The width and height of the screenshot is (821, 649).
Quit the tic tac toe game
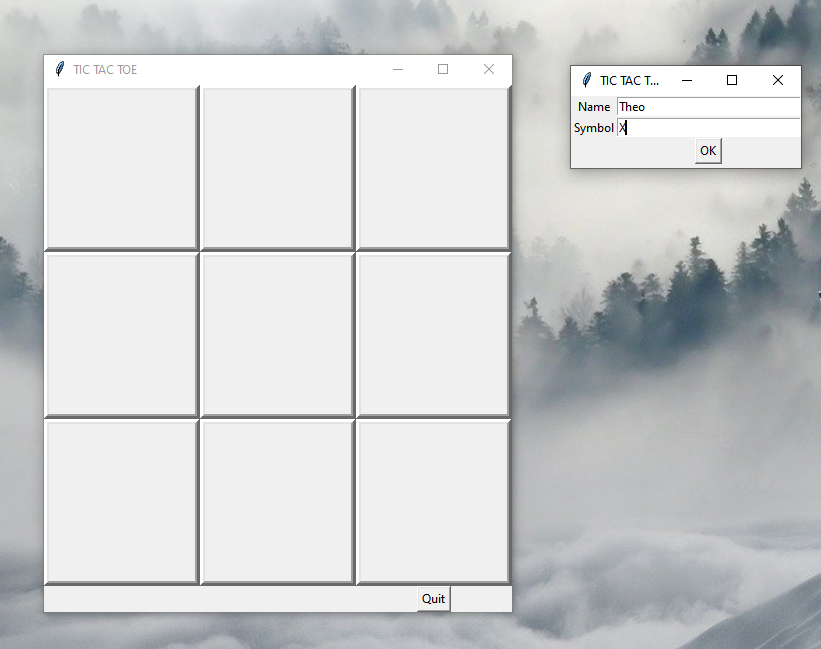point(434,599)
